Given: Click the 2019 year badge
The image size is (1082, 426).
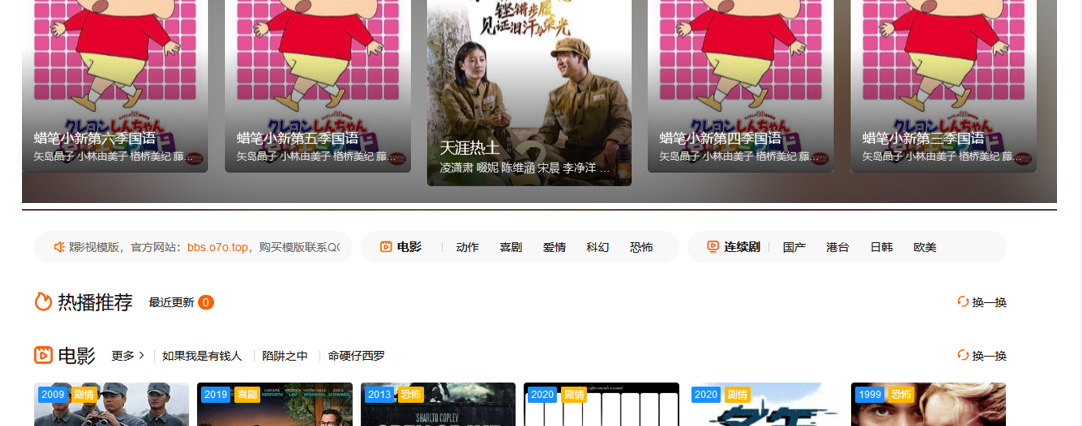Looking at the screenshot, I should (216, 395).
